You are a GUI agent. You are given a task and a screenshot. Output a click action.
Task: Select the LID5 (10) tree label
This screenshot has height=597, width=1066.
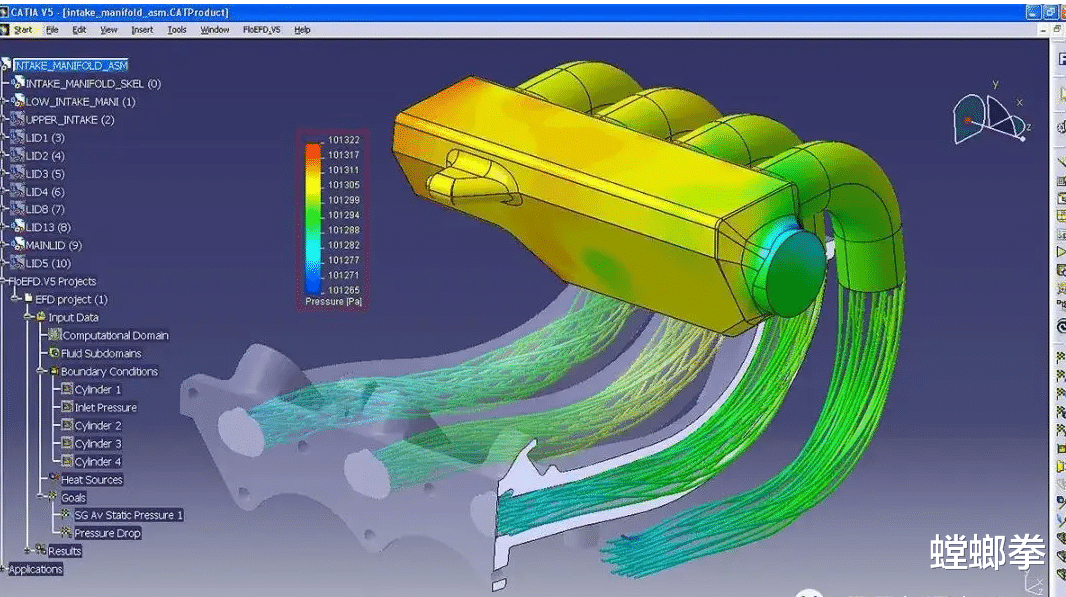click(48, 263)
